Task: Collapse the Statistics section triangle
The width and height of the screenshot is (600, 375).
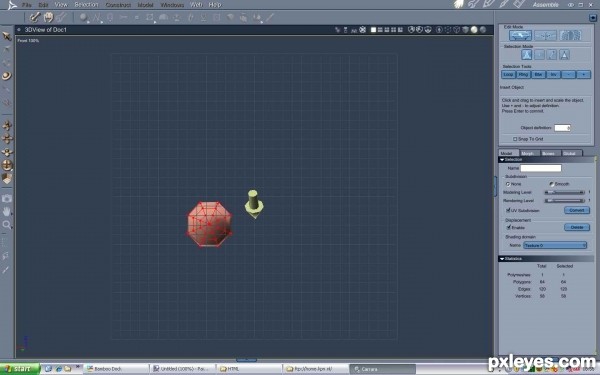Action: tap(502, 259)
